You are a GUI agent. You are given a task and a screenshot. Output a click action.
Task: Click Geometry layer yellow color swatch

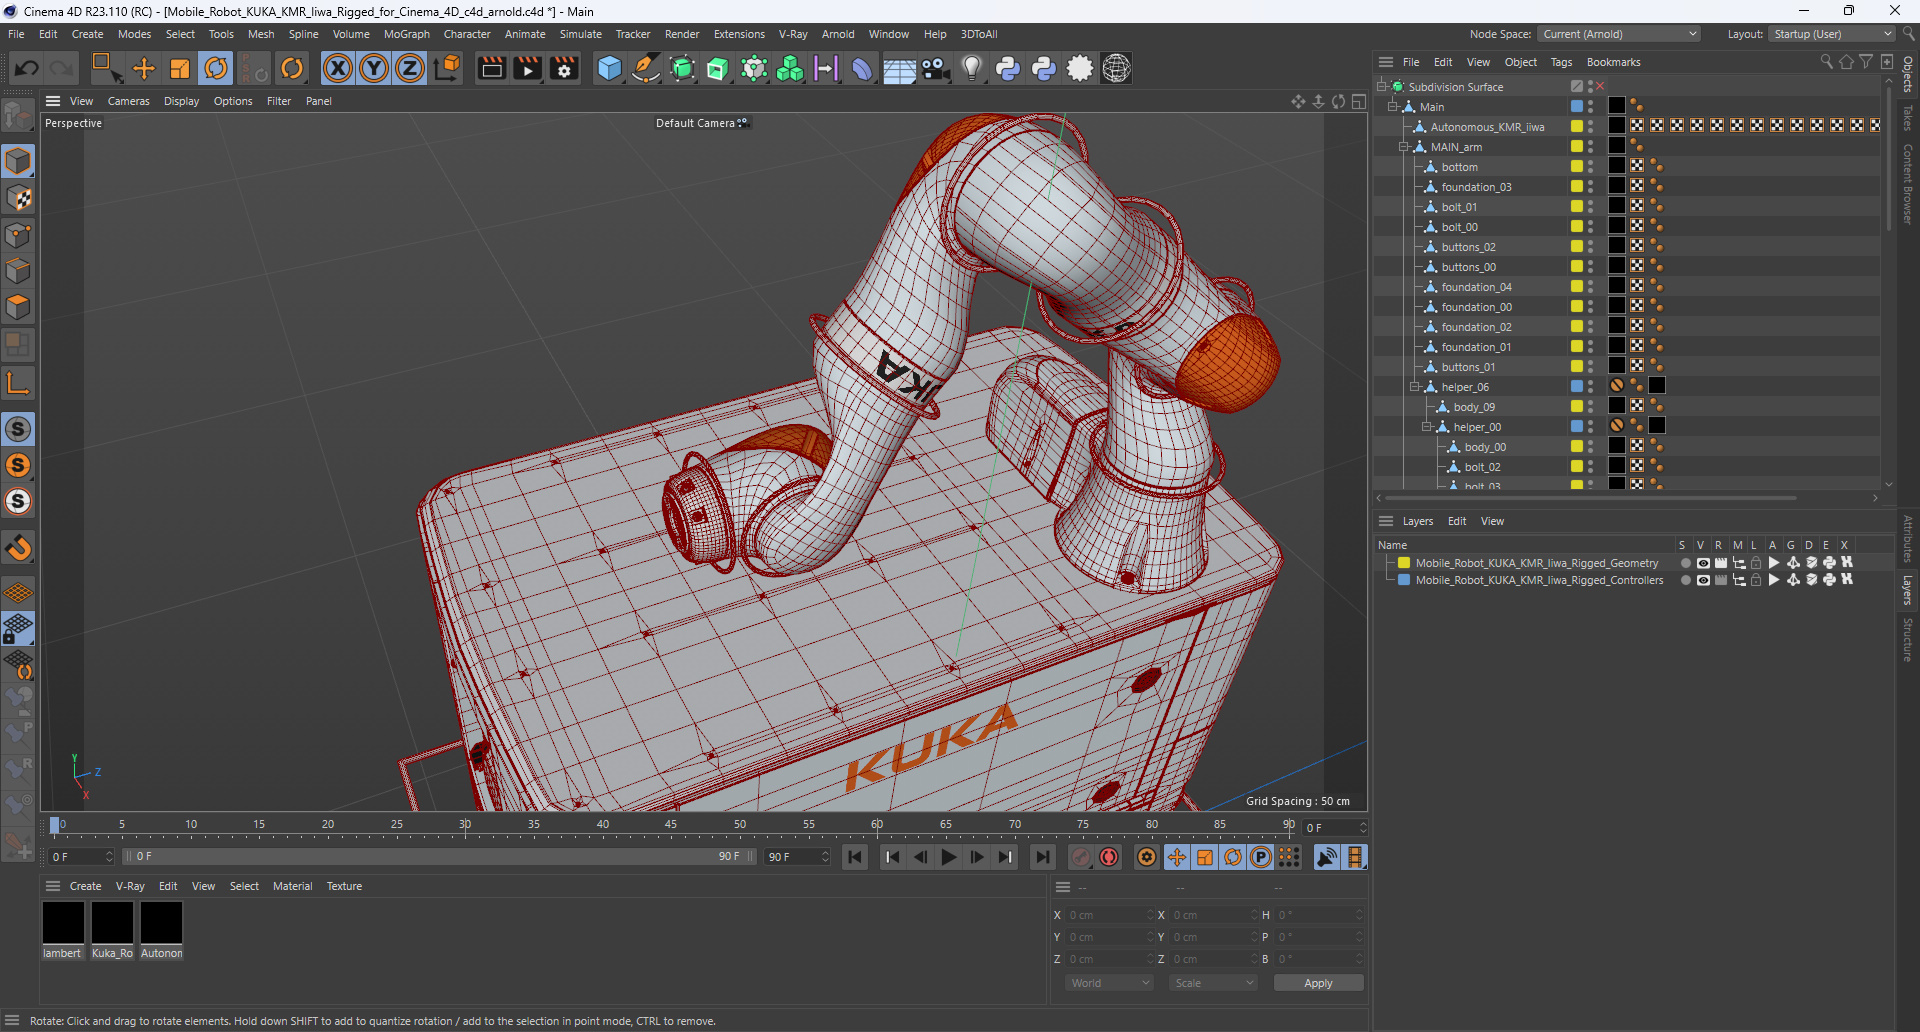[x=1404, y=563]
